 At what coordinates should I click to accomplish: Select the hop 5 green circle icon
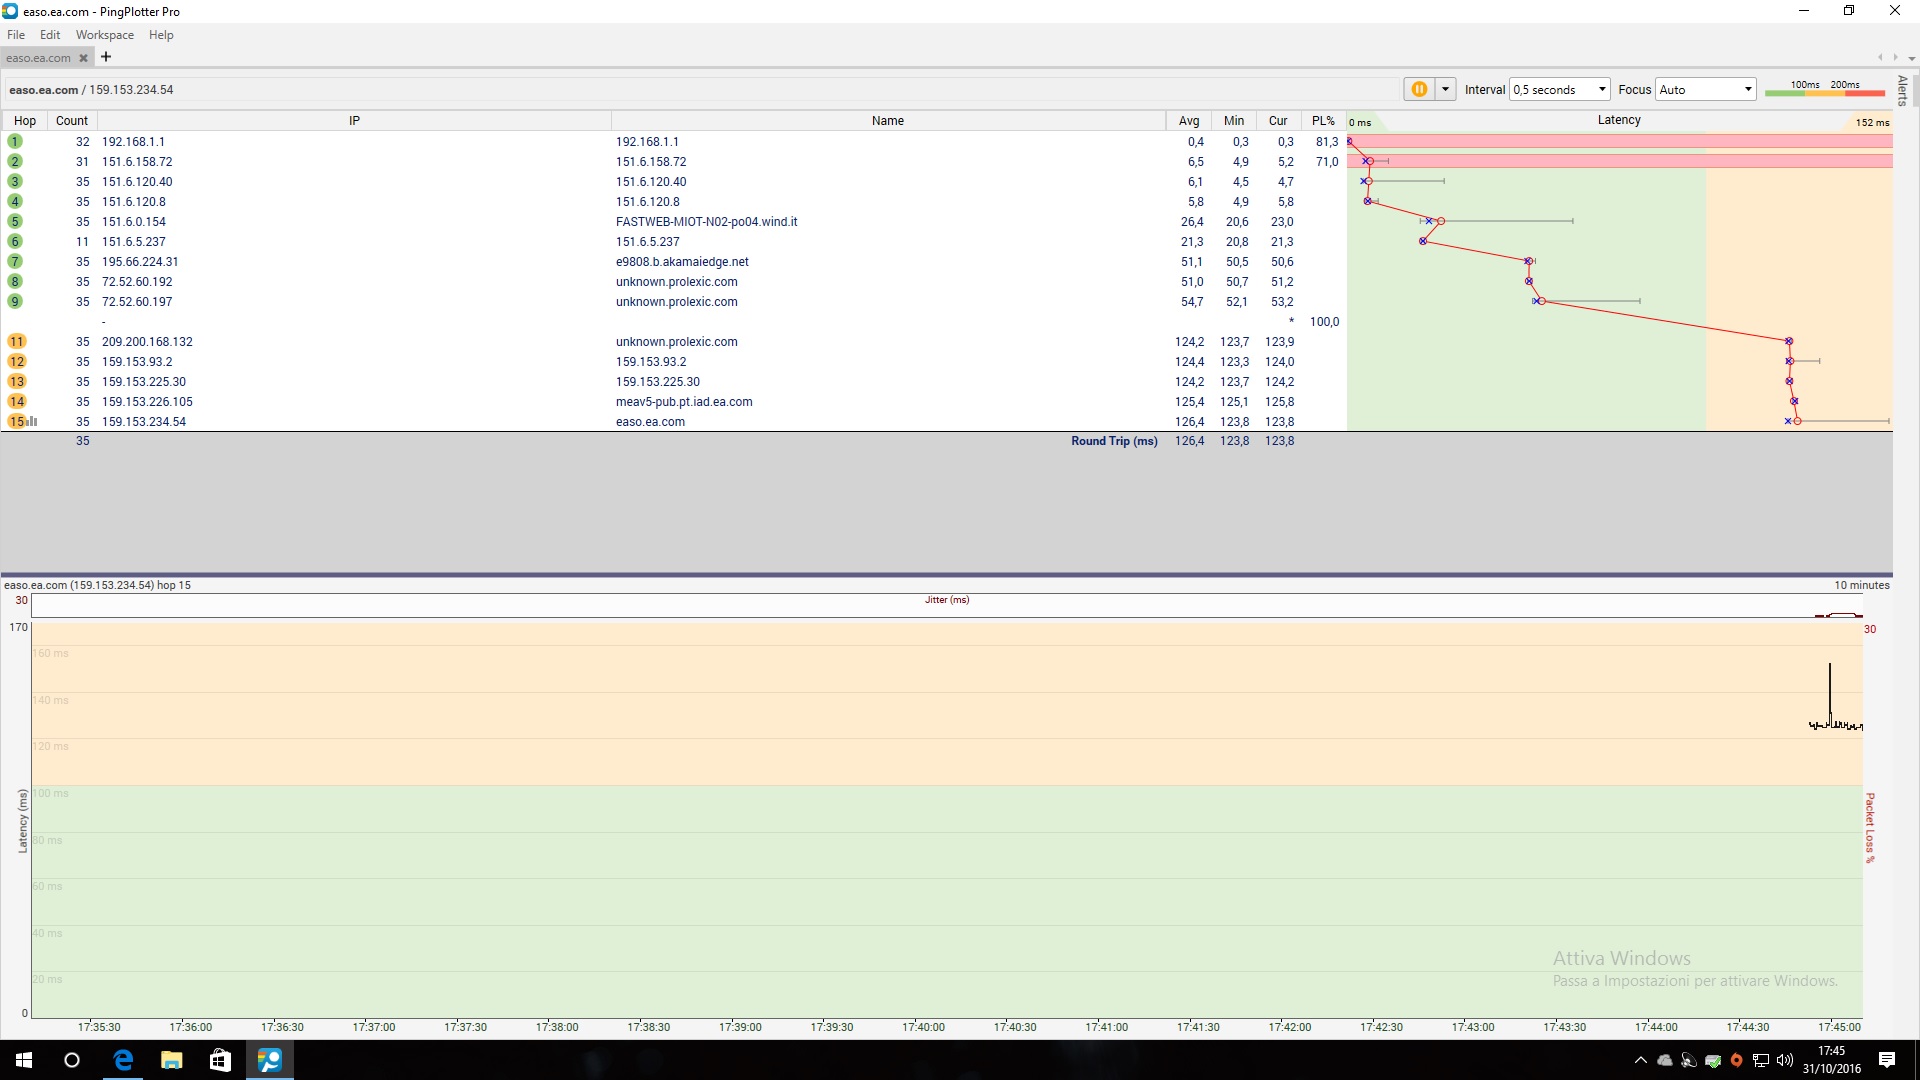pyautogui.click(x=15, y=222)
